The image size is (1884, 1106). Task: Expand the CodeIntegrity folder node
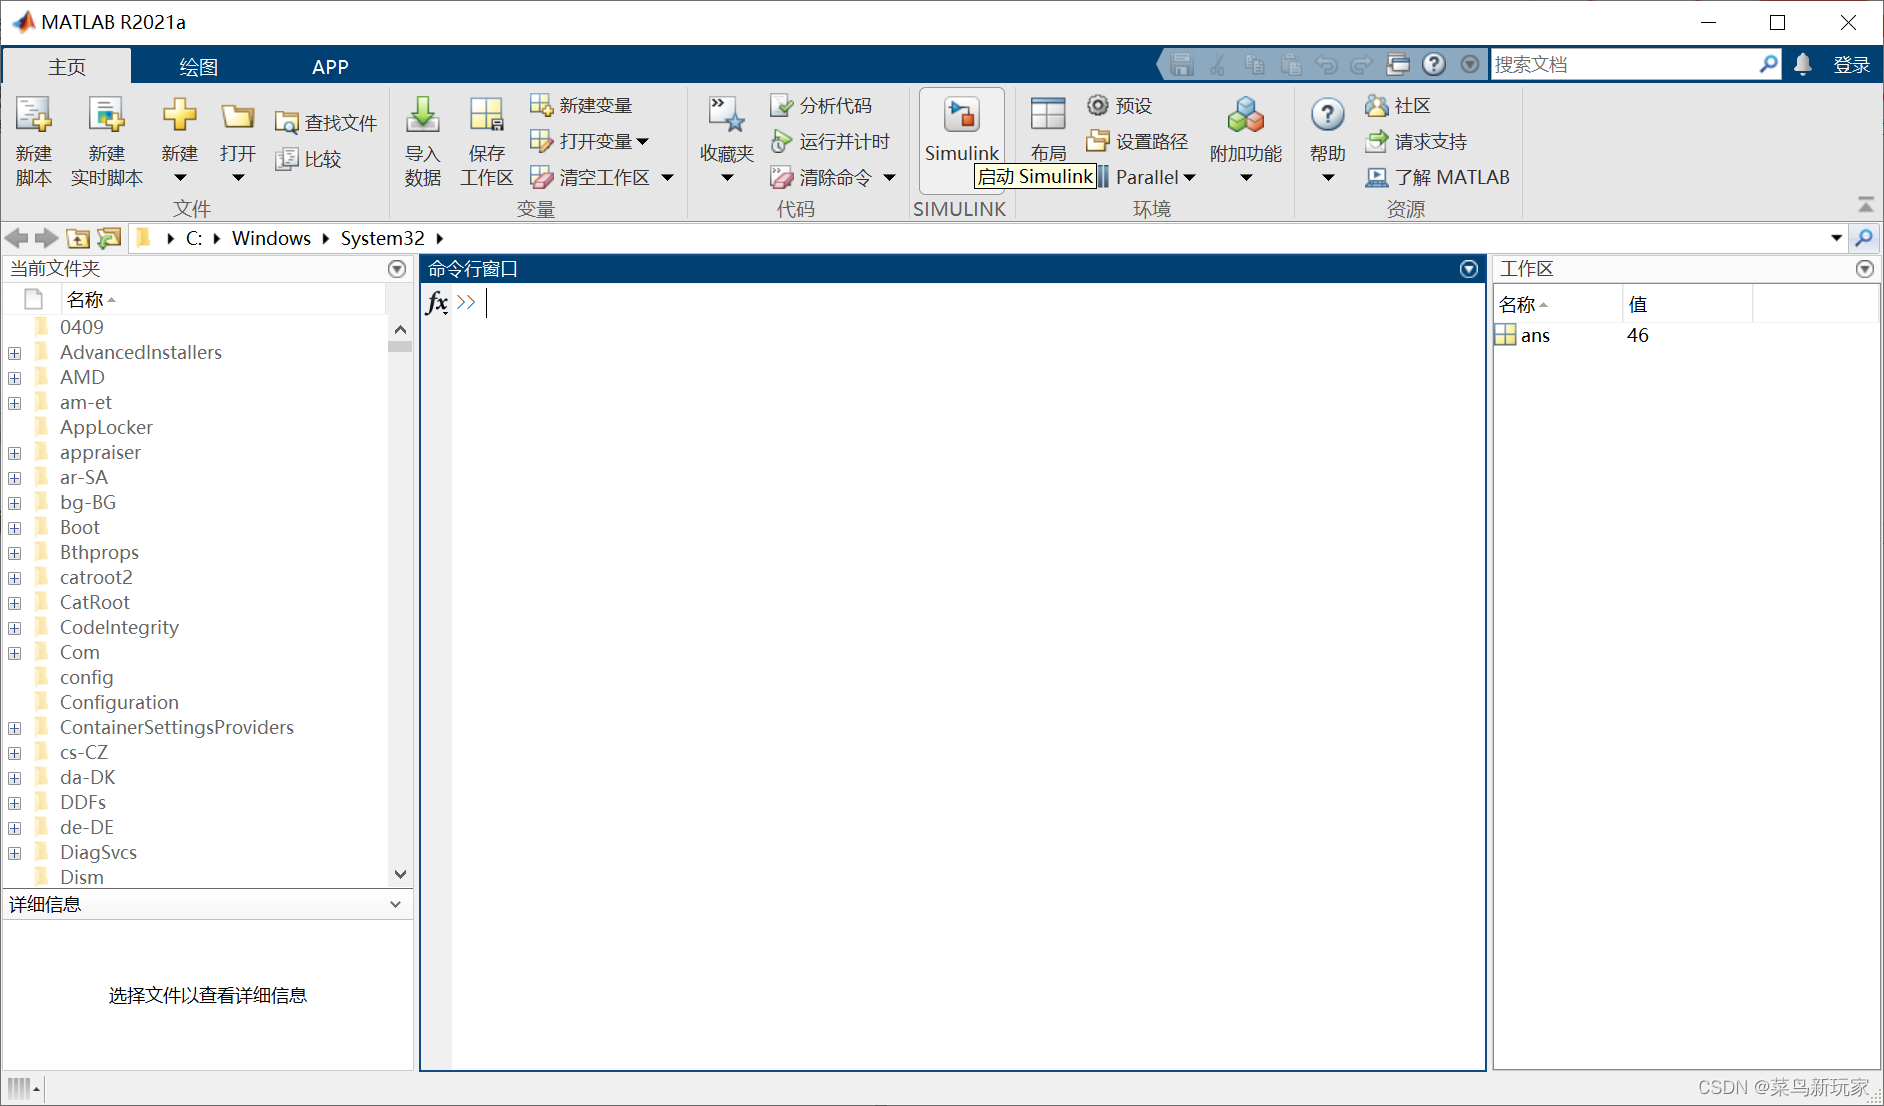(15, 628)
